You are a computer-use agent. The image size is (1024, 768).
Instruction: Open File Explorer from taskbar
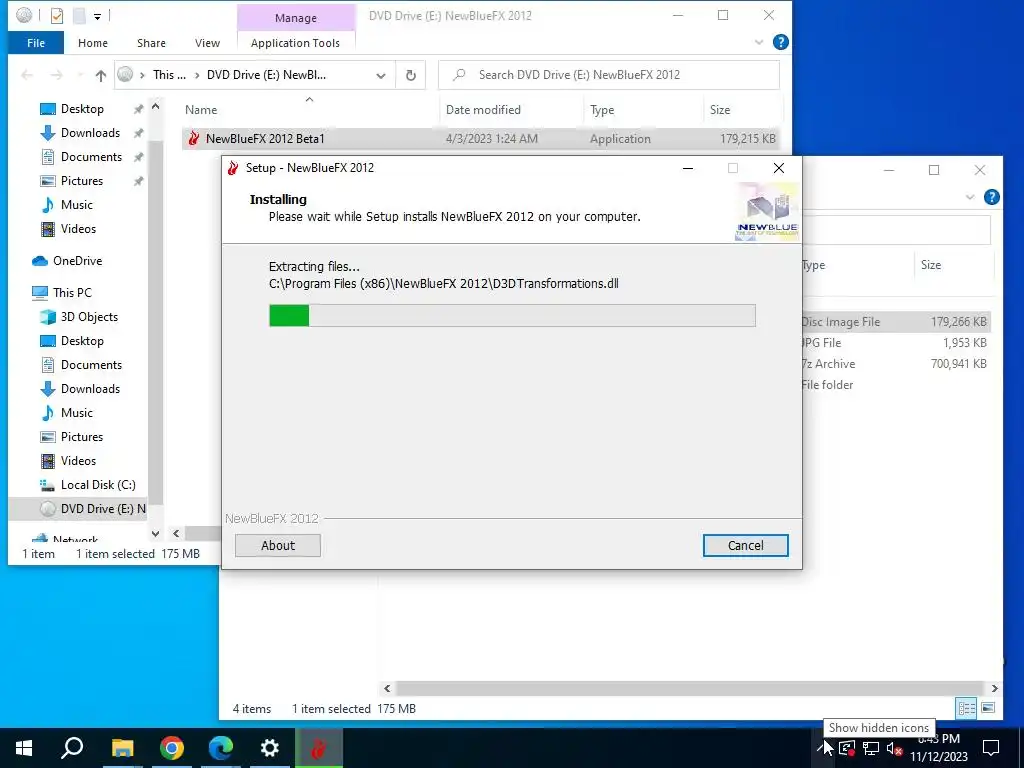click(x=122, y=748)
